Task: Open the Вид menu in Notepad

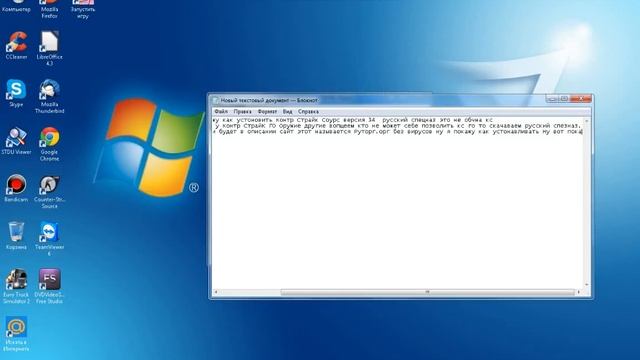Action: (287, 111)
